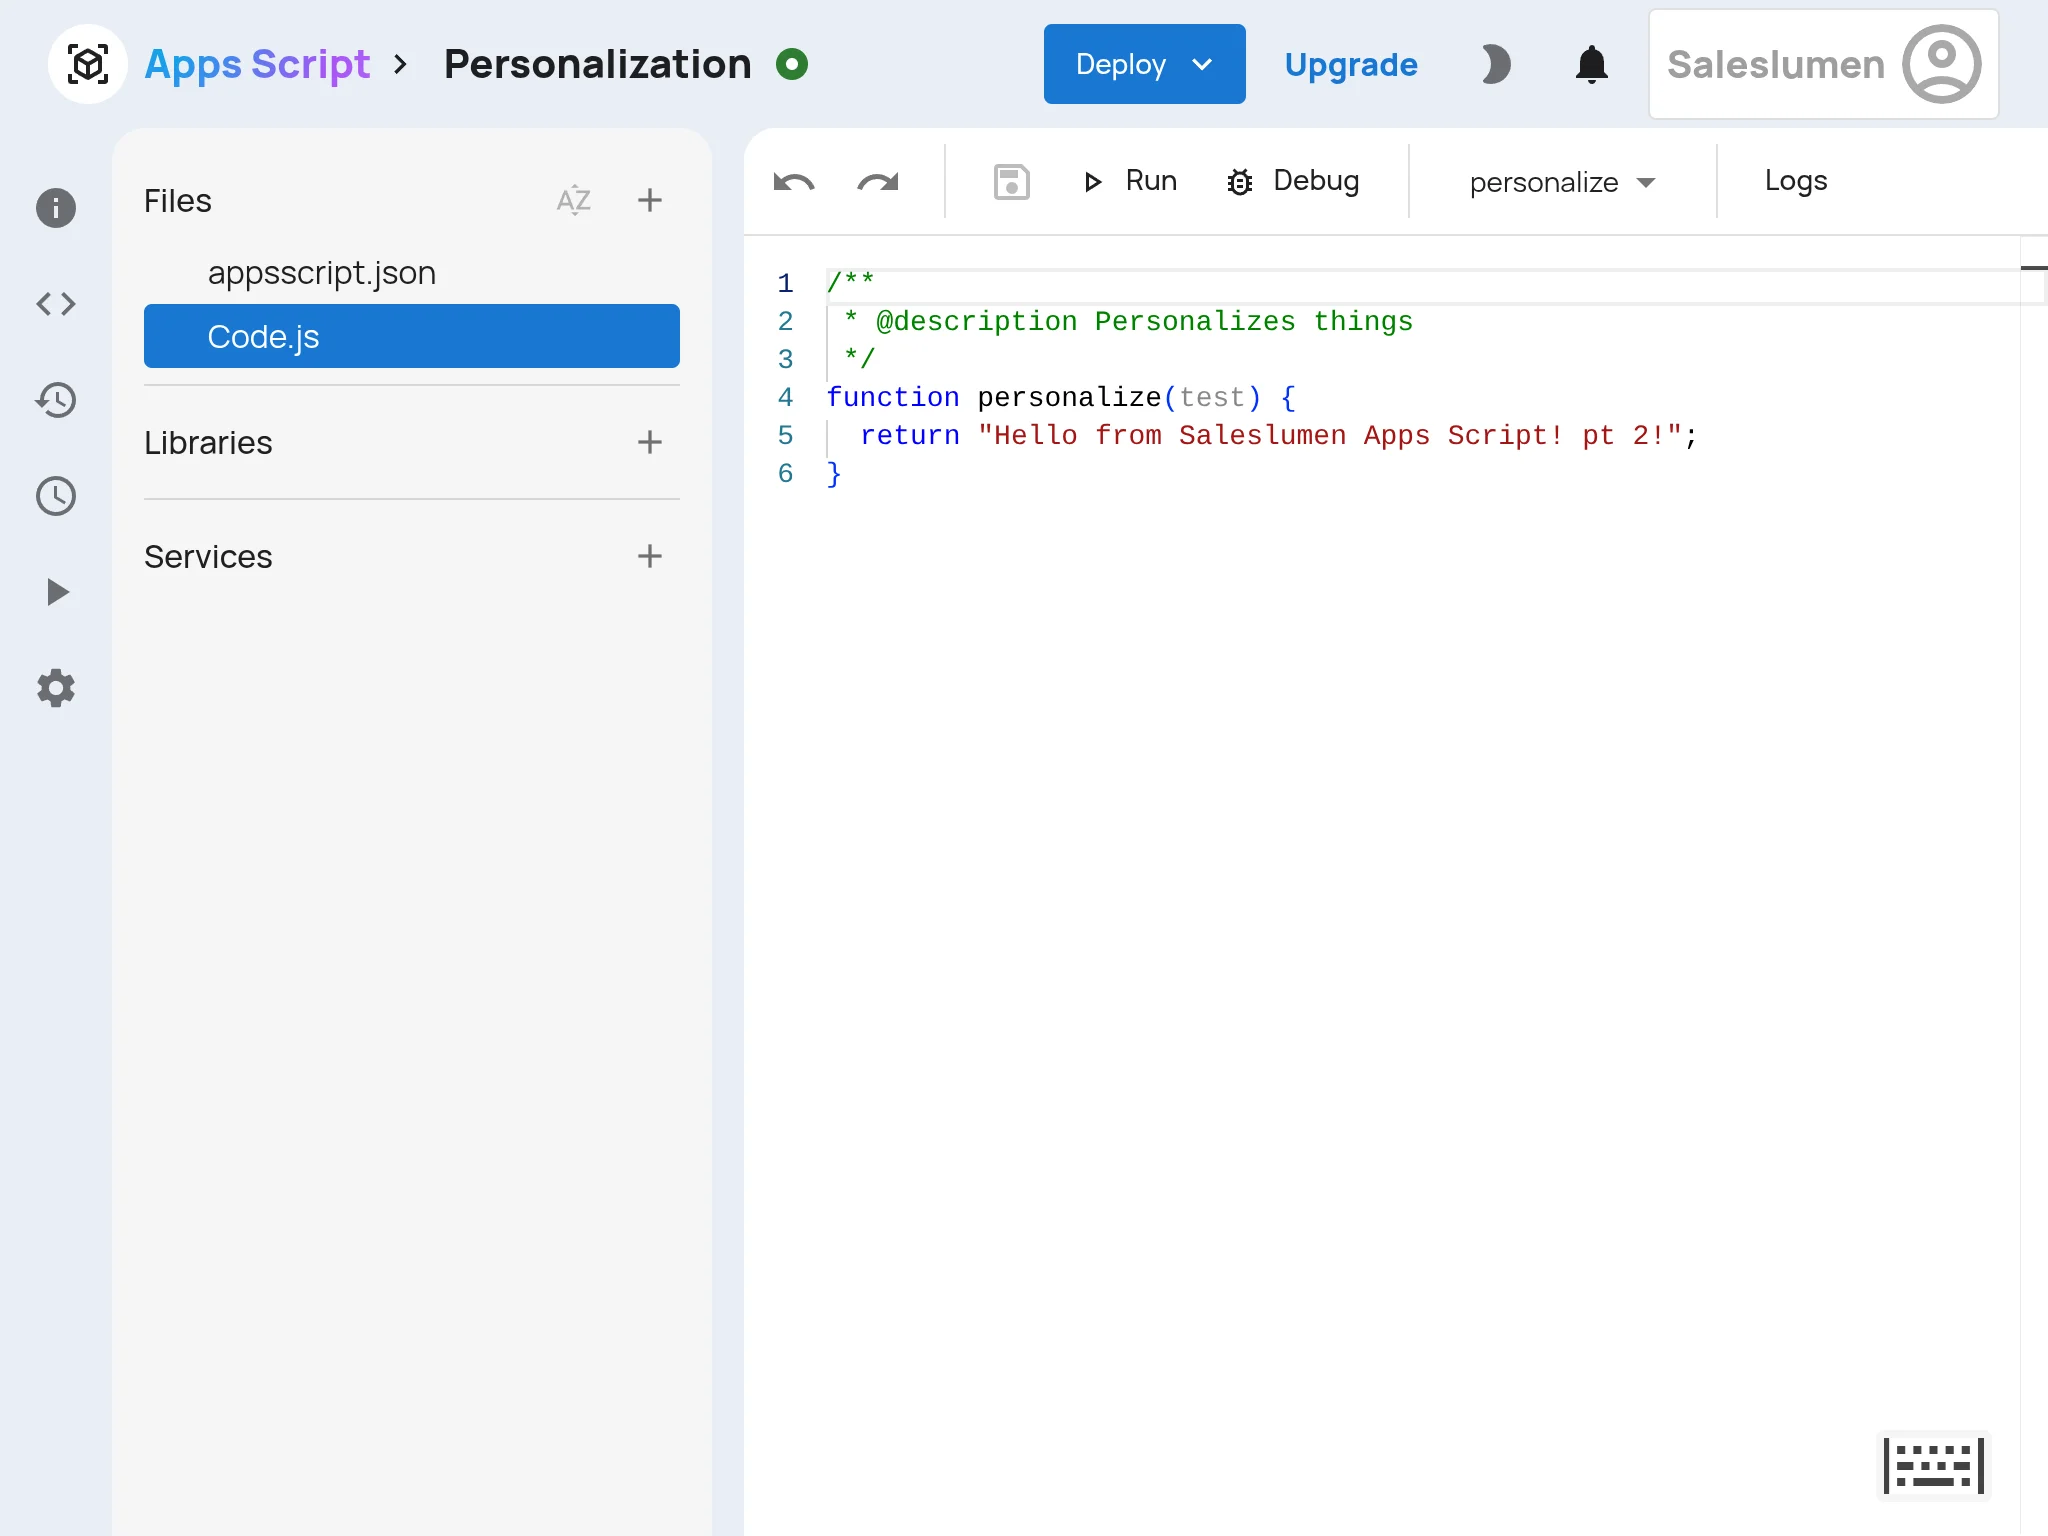The image size is (2048, 1536).
Task: Undo the last edit
Action: (x=794, y=182)
